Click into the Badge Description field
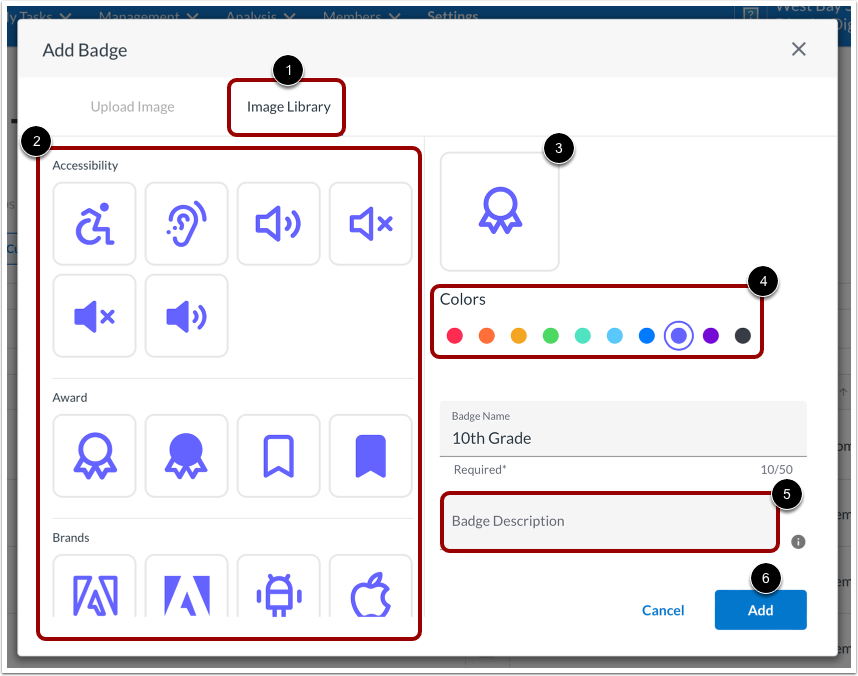Viewport: 858px width, 676px height. pyautogui.click(x=610, y=522)
